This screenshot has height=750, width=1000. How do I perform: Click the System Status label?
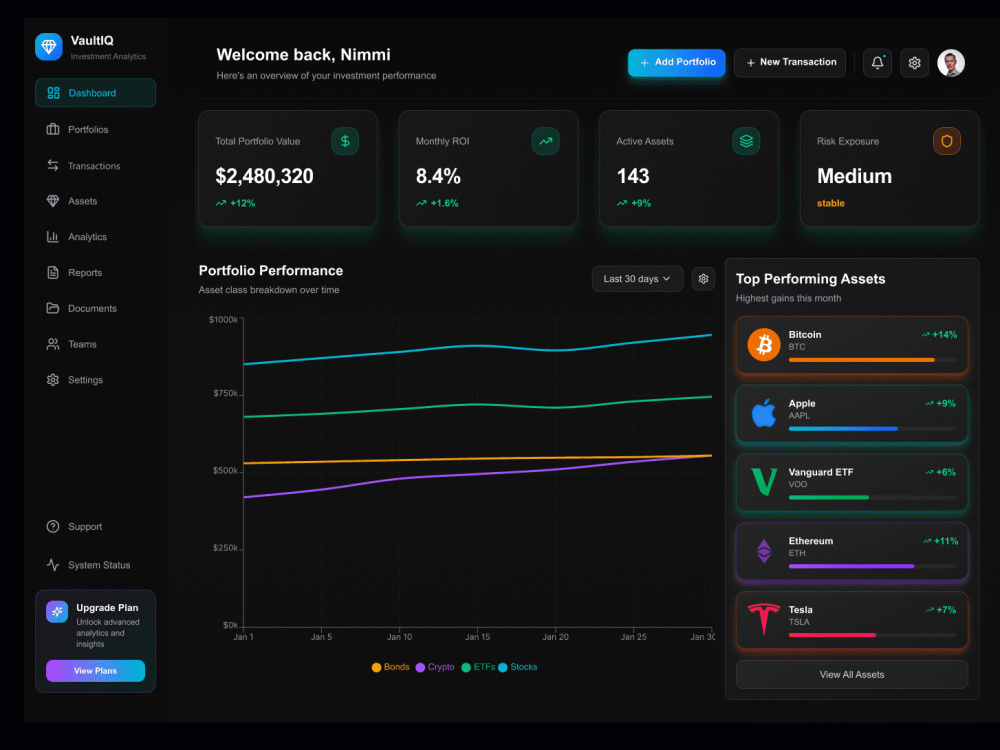point(99,565)
